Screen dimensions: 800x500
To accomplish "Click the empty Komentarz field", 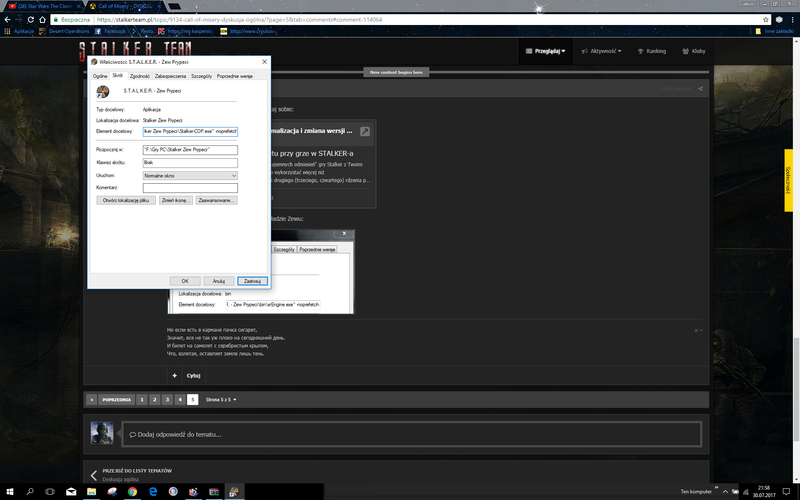I will coord(190,188).
